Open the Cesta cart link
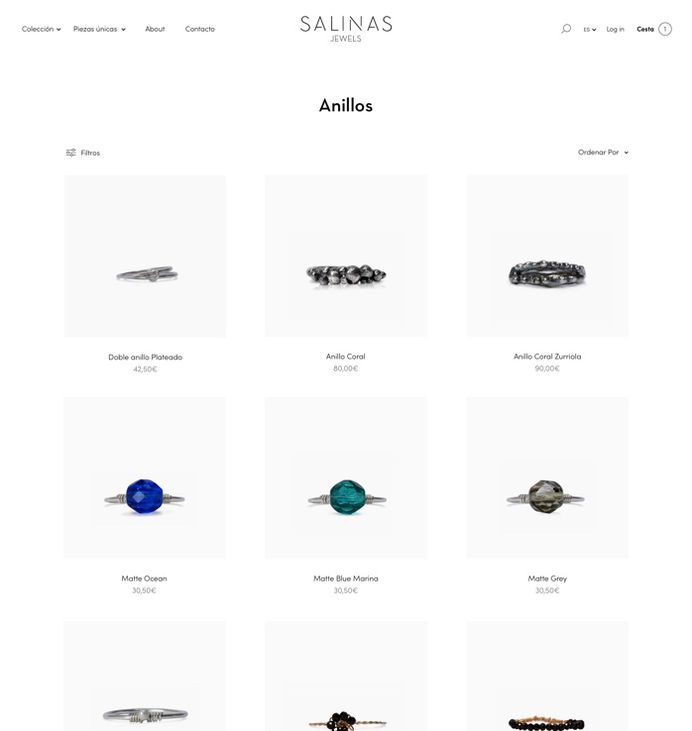 point(645,29)
